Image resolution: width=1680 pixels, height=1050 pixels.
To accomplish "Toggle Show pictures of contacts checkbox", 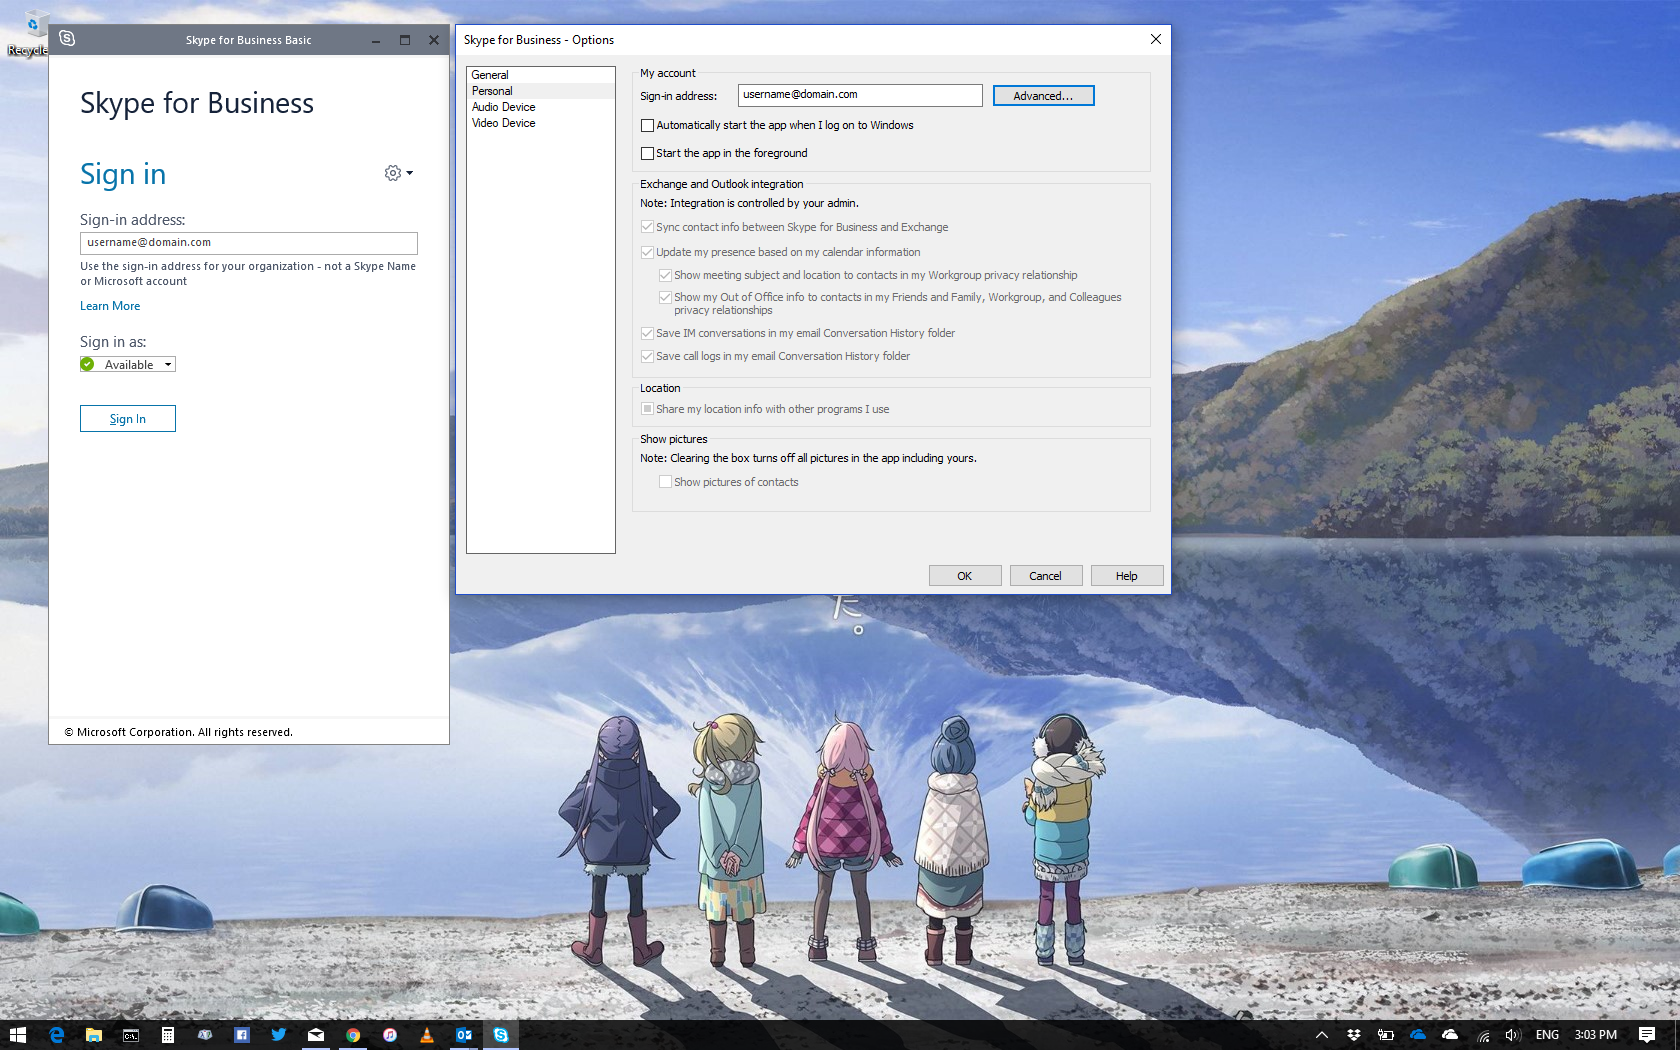I will pyautogui.click(x=665, y=482).
